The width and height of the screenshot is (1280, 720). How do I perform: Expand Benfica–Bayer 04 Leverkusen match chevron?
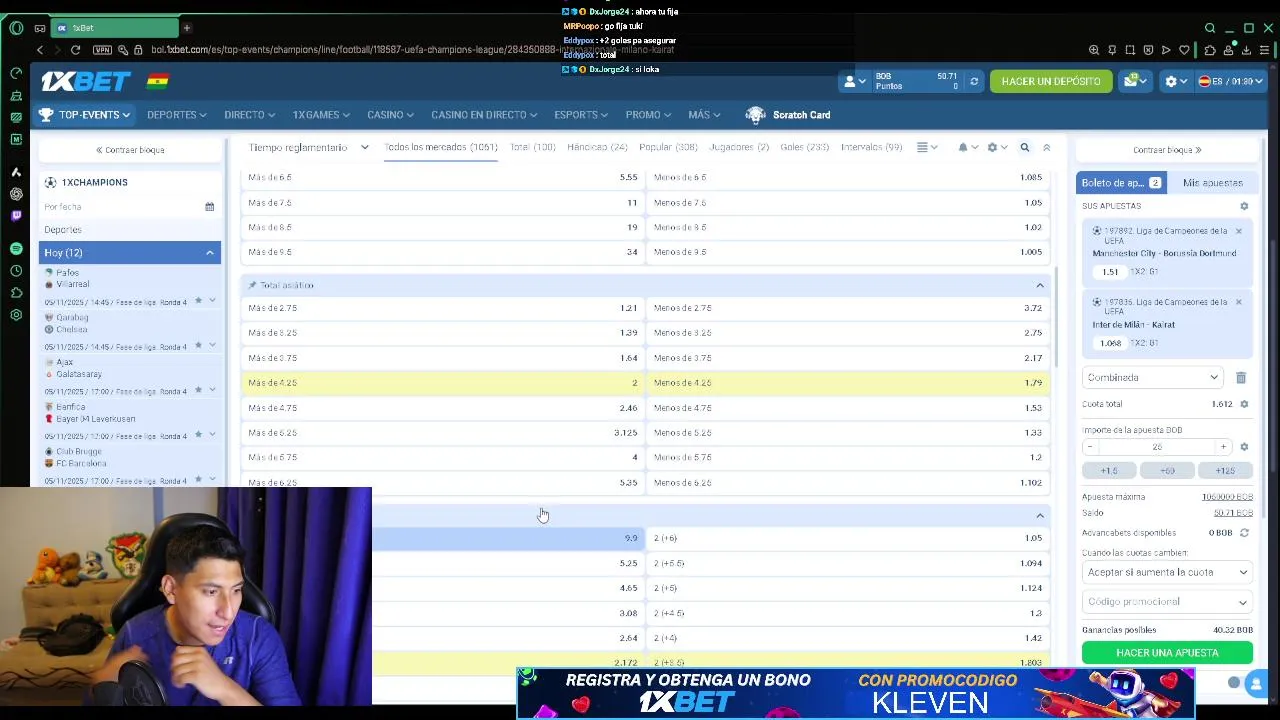[x=212, y=434]
